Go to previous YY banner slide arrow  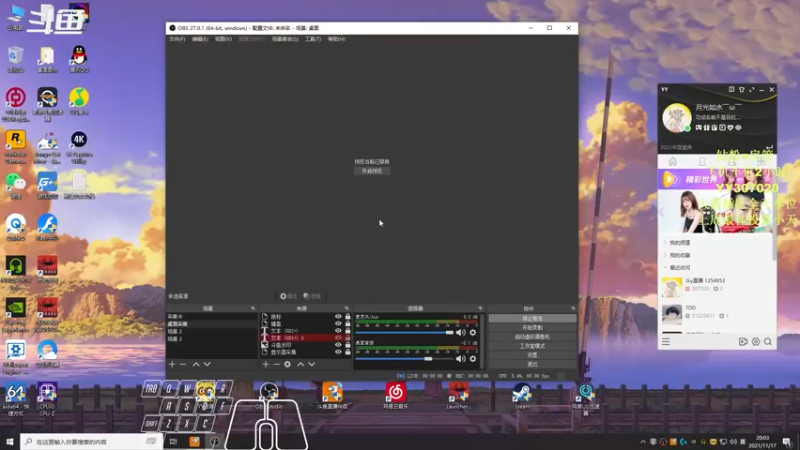pyautogui.click(x=662, y=212)
